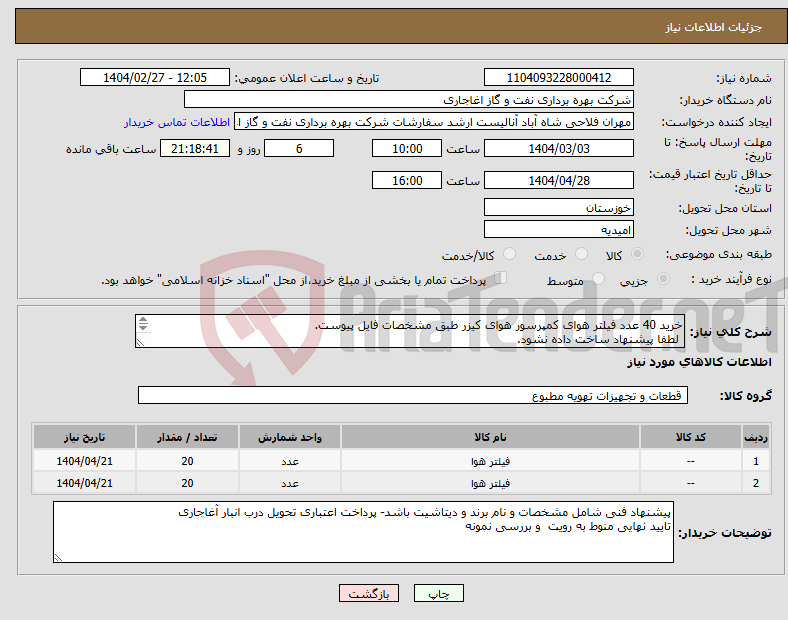788x620 pixels.
Task: Click the buyer notes text area
Action: [363, 532]
